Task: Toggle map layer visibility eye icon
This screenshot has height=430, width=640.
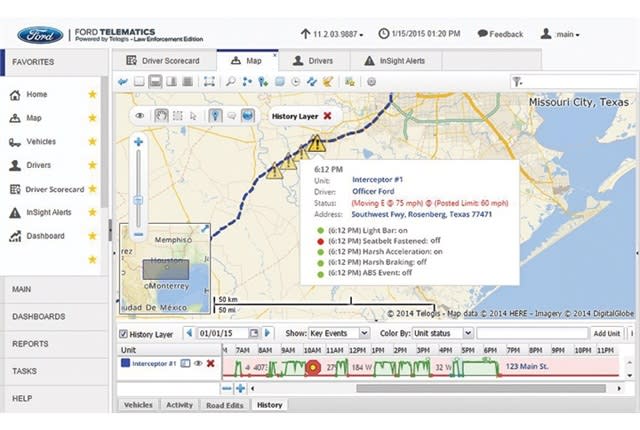Action: click(x=142, y=115)
